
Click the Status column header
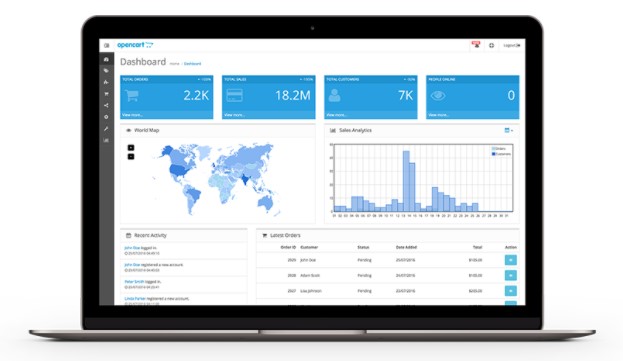[x=363, y=247]
